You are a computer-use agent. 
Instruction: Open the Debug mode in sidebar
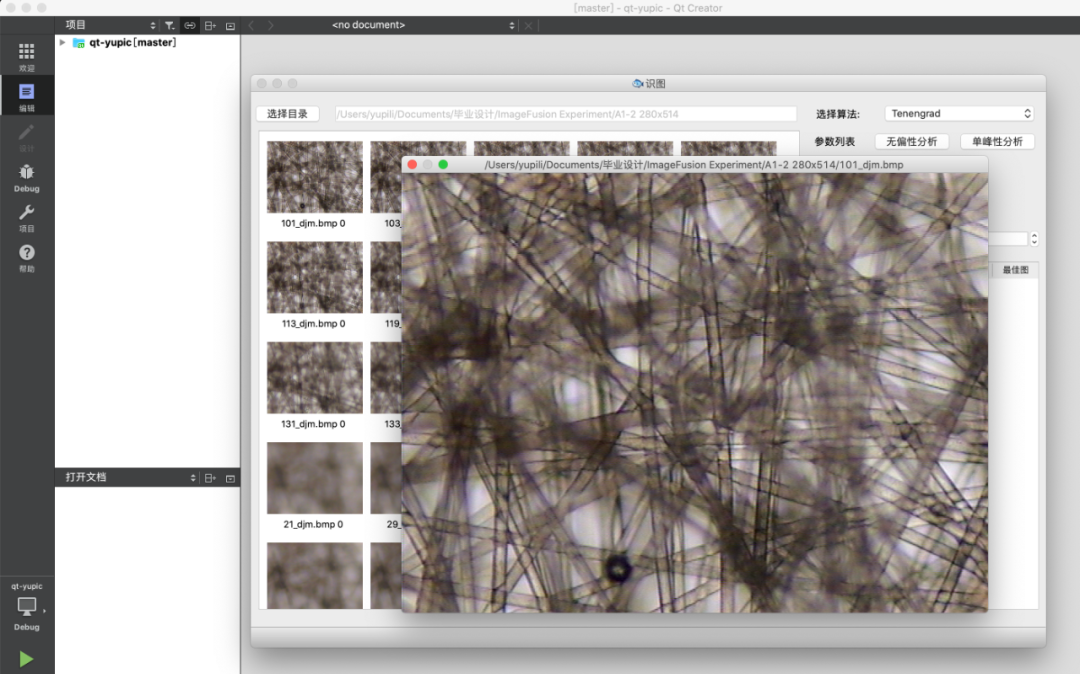click(27, 177)
